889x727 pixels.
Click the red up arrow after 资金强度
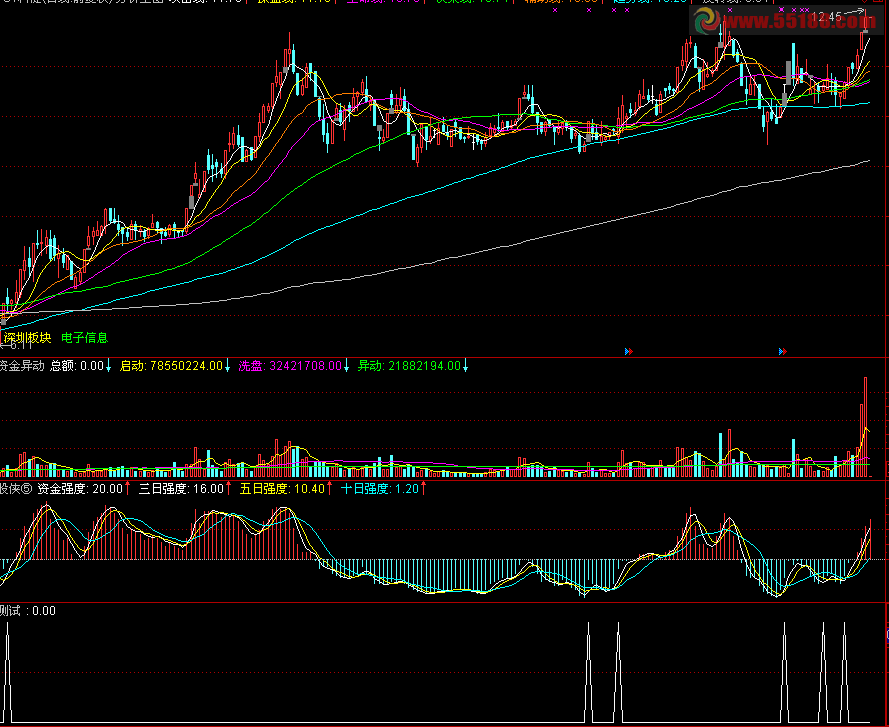[128, 489]
